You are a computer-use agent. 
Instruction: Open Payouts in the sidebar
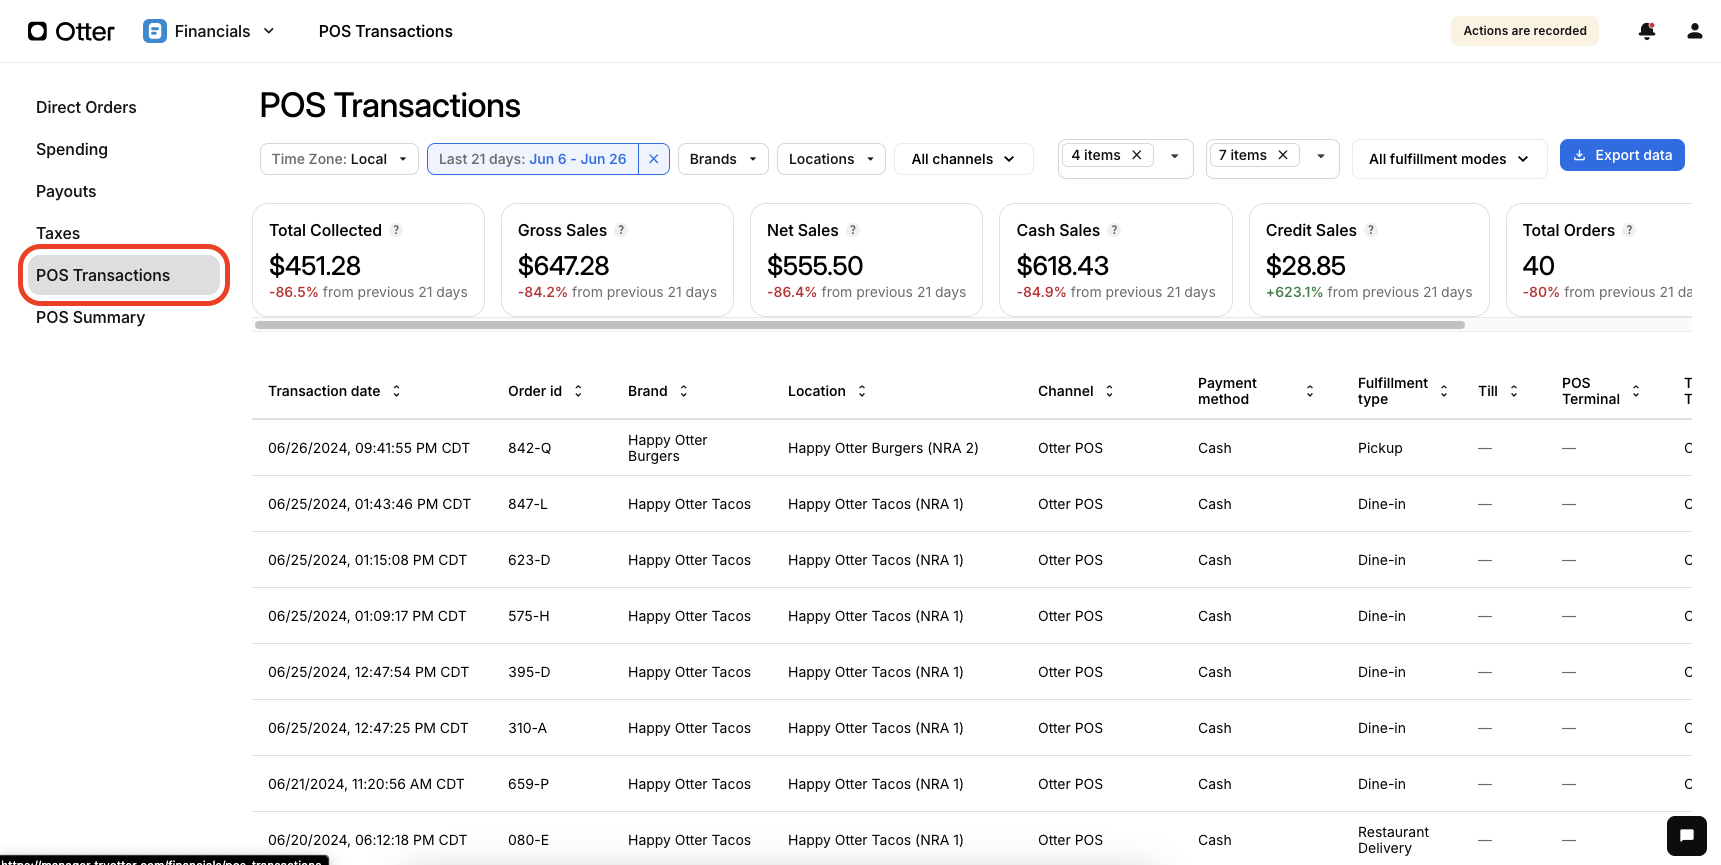pyautogui.click(x=66, y=191)
